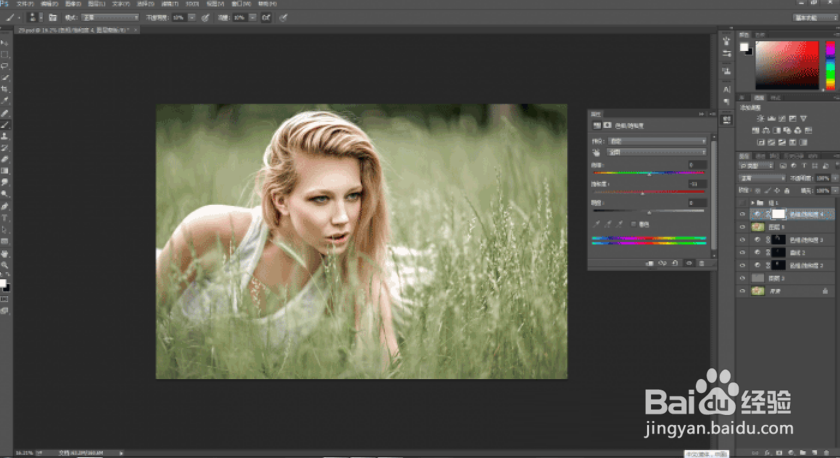Click the saturation value field
This screenshot has width=840, height=458.
point(697,184)
